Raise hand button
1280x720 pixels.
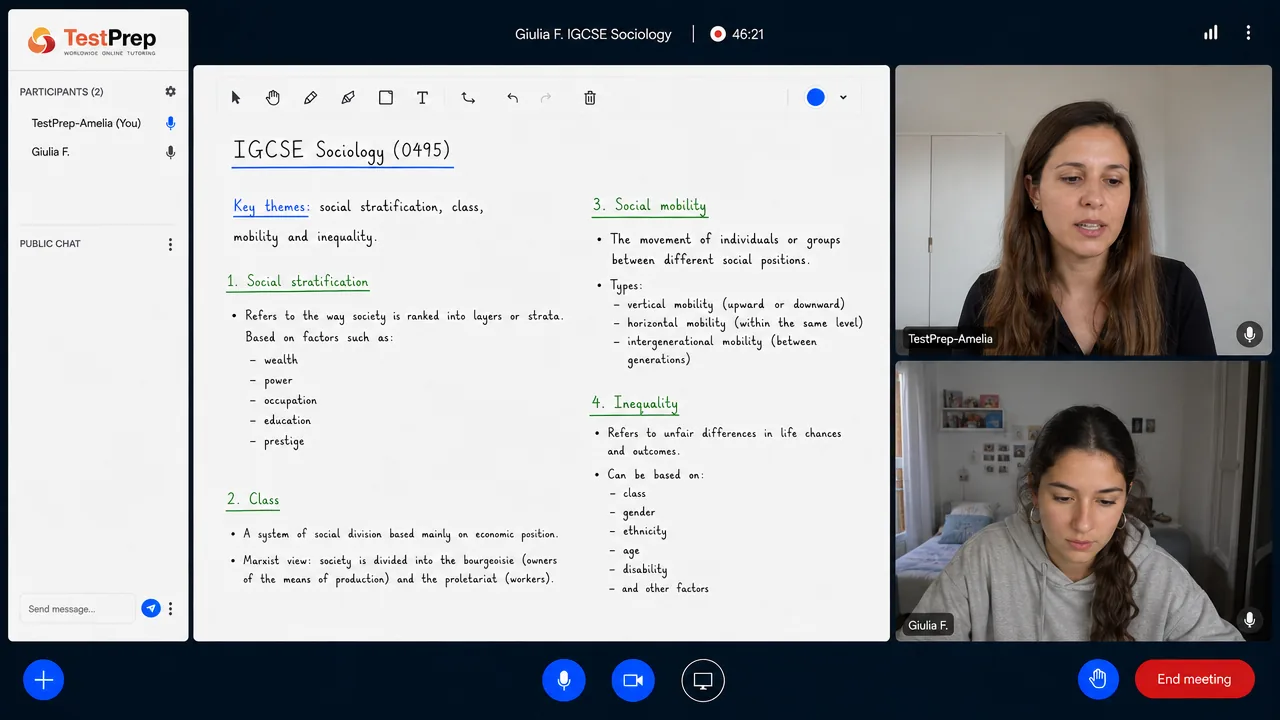pos(1098,679)
